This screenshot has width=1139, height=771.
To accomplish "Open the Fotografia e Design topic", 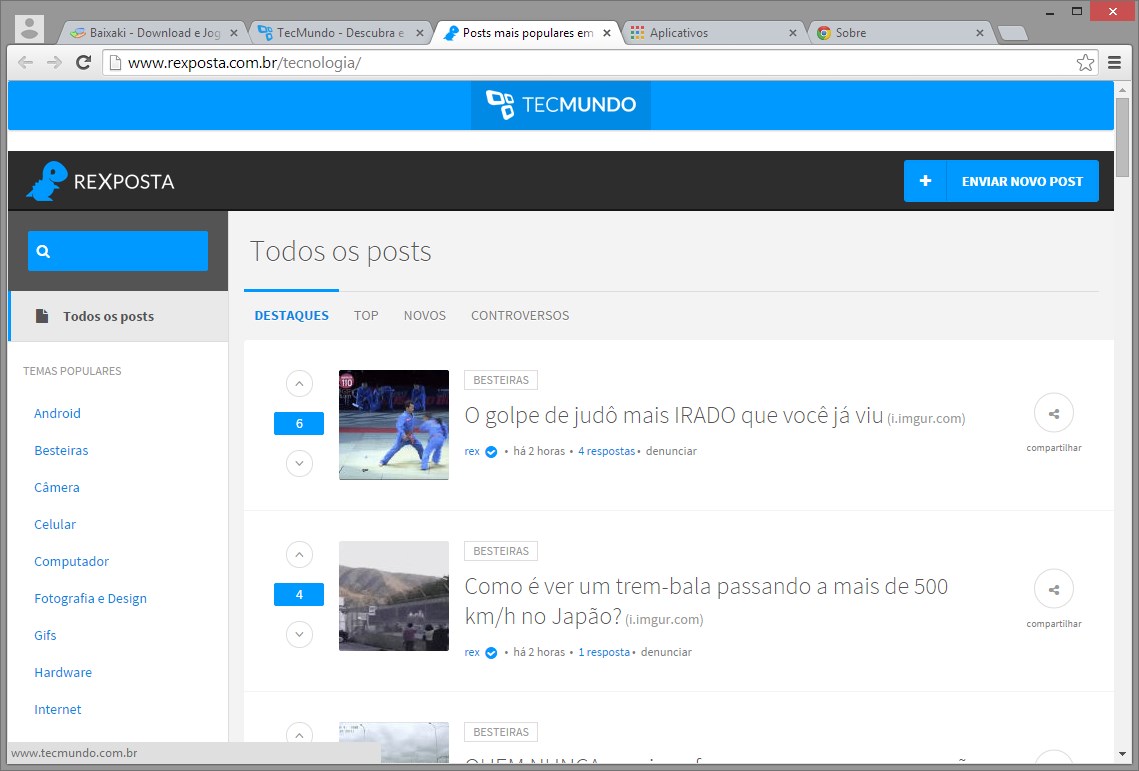I will coord(90,599).
